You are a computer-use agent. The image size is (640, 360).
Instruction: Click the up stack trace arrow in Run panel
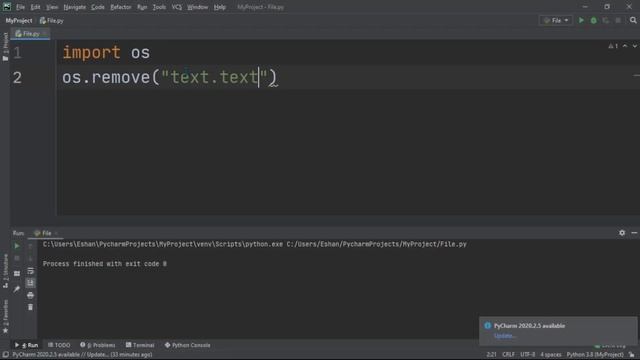[x=30, y=246]
